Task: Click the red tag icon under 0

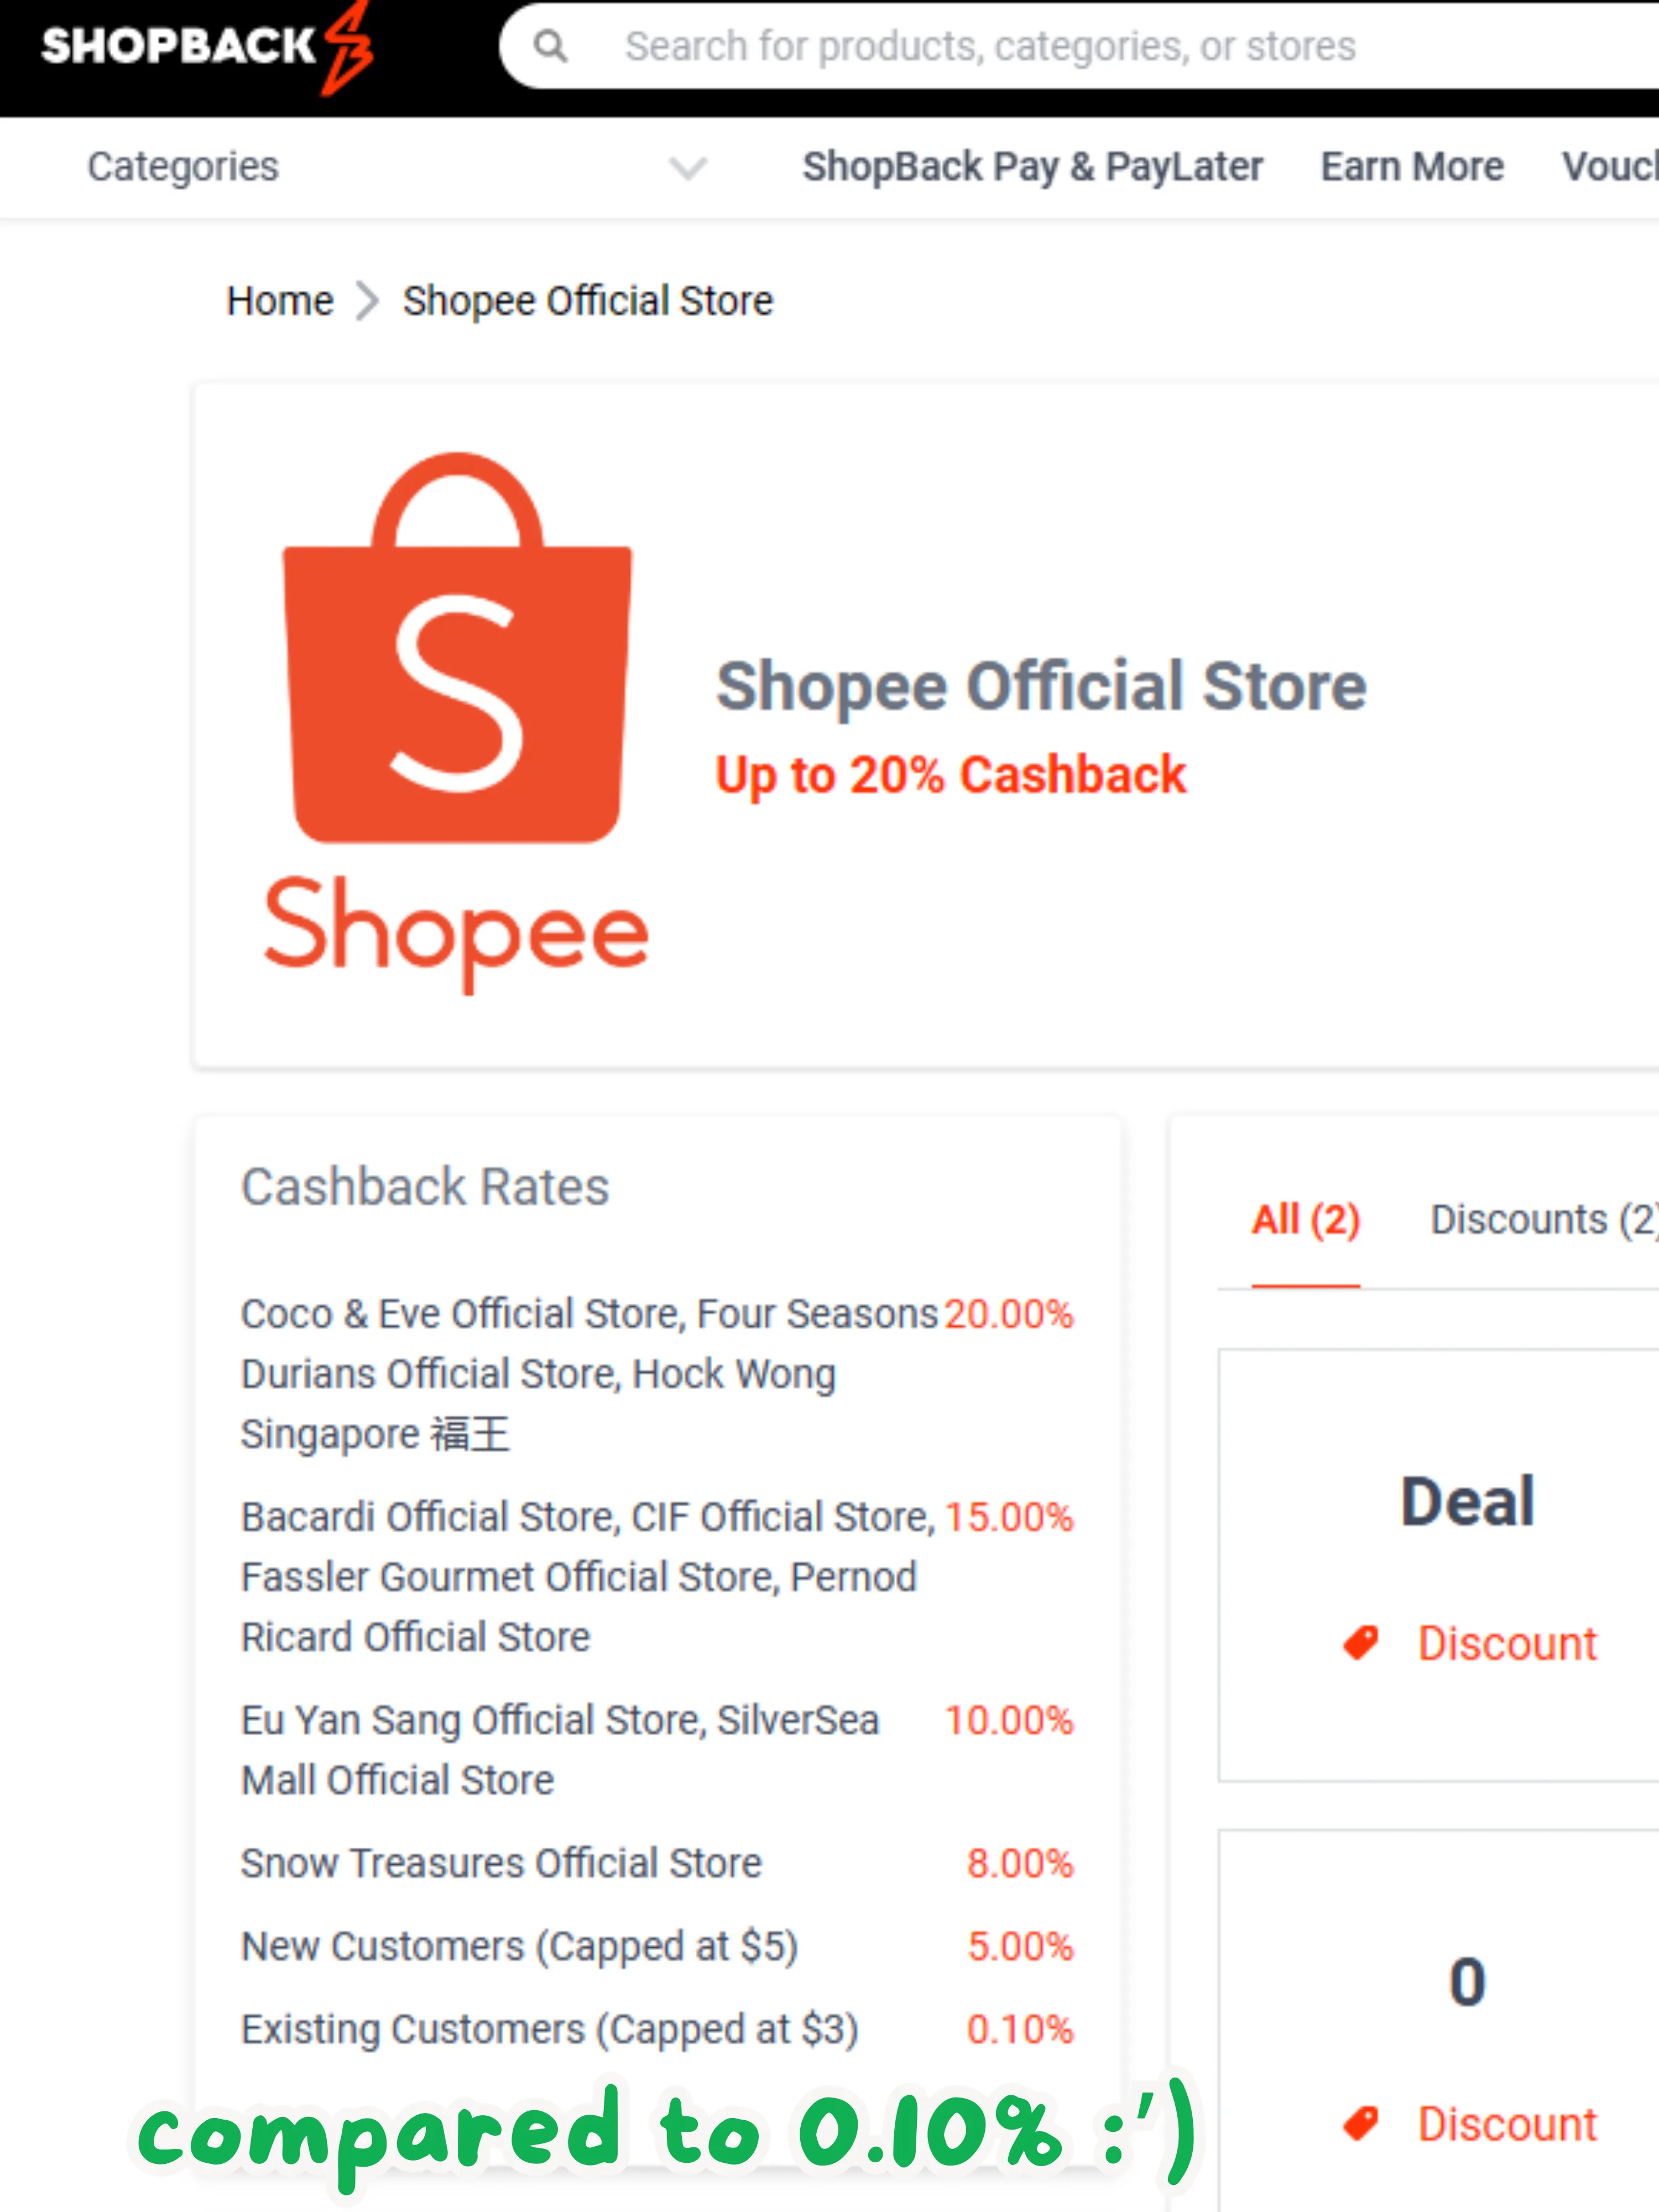Action: [1360, 2122]
